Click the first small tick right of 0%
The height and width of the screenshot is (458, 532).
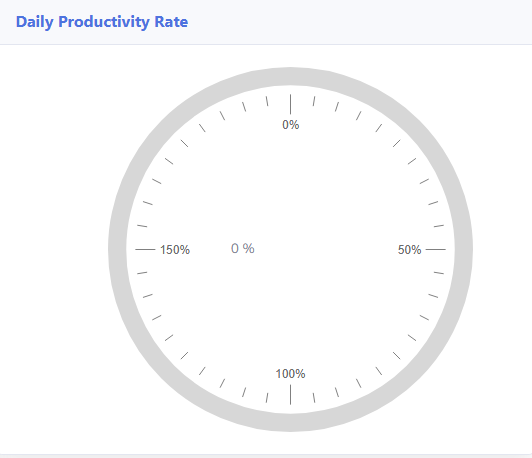pos(314,101)
